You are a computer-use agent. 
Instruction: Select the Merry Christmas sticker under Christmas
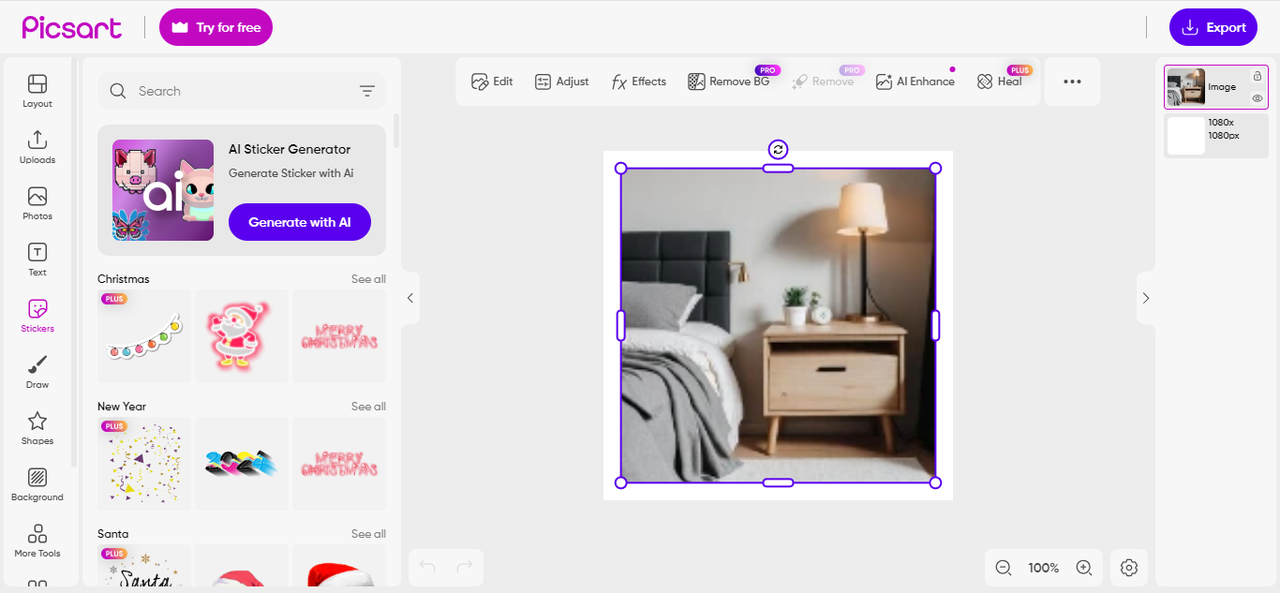[339, 336]
